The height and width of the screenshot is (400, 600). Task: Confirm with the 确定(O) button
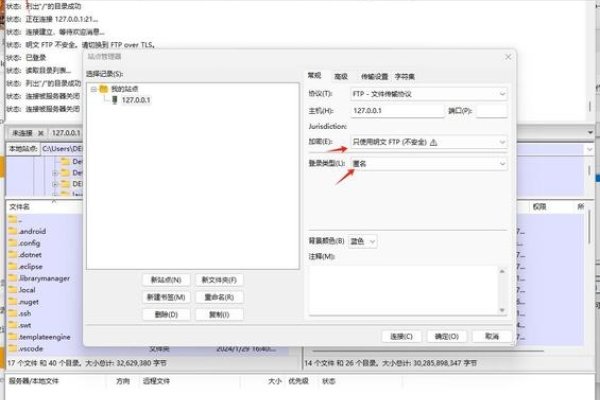447,336
